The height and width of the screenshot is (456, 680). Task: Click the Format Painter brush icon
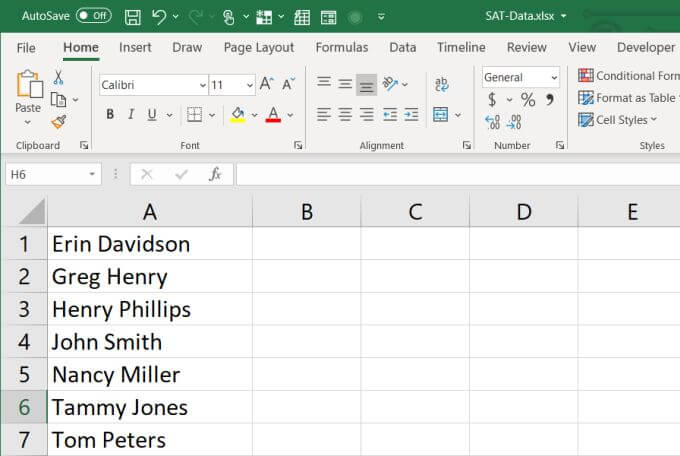pyautogui.click(x=59, y=122)
